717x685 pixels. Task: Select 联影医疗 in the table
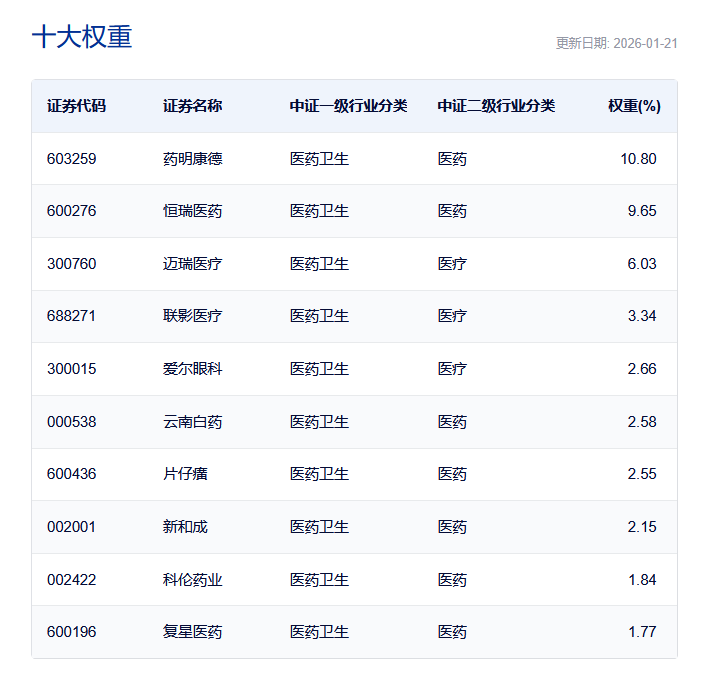coord(192,316)
